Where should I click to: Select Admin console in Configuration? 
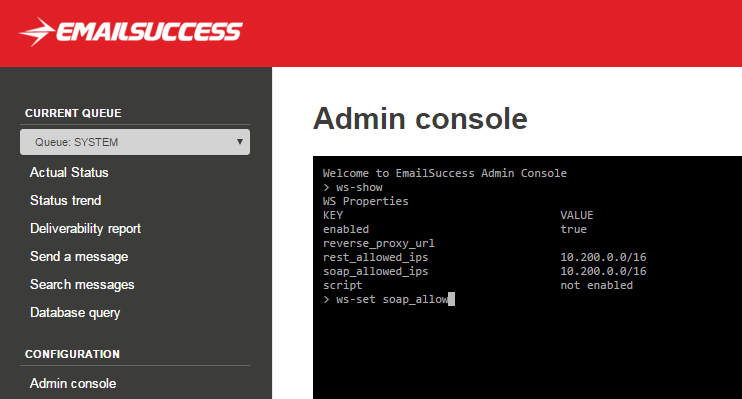coord(73,383)
